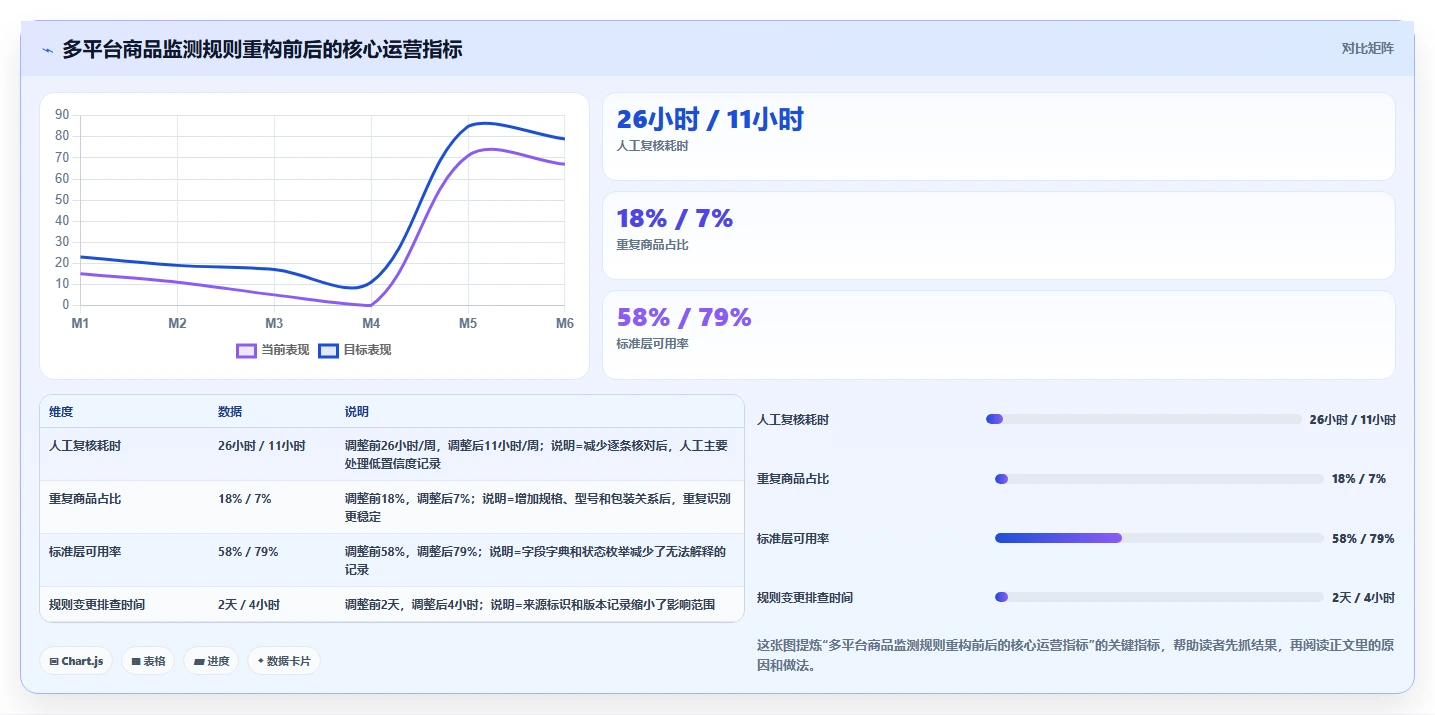
Task: Click the 人工复核耗时 progress bar
Action: [x=1144, y=419]
